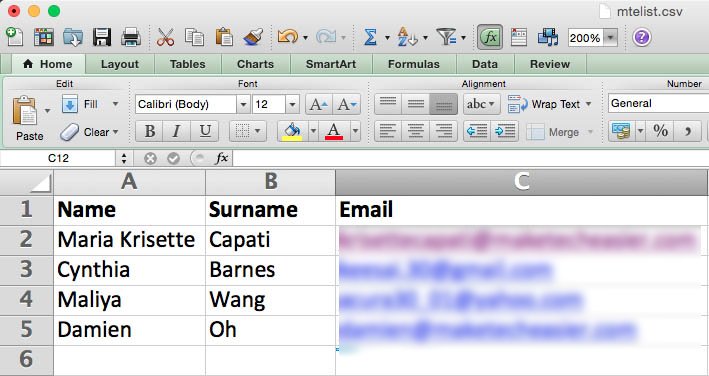Insert AutoSum with sigma icon
The height and width of the screenshot is (376, 709).
370,37
